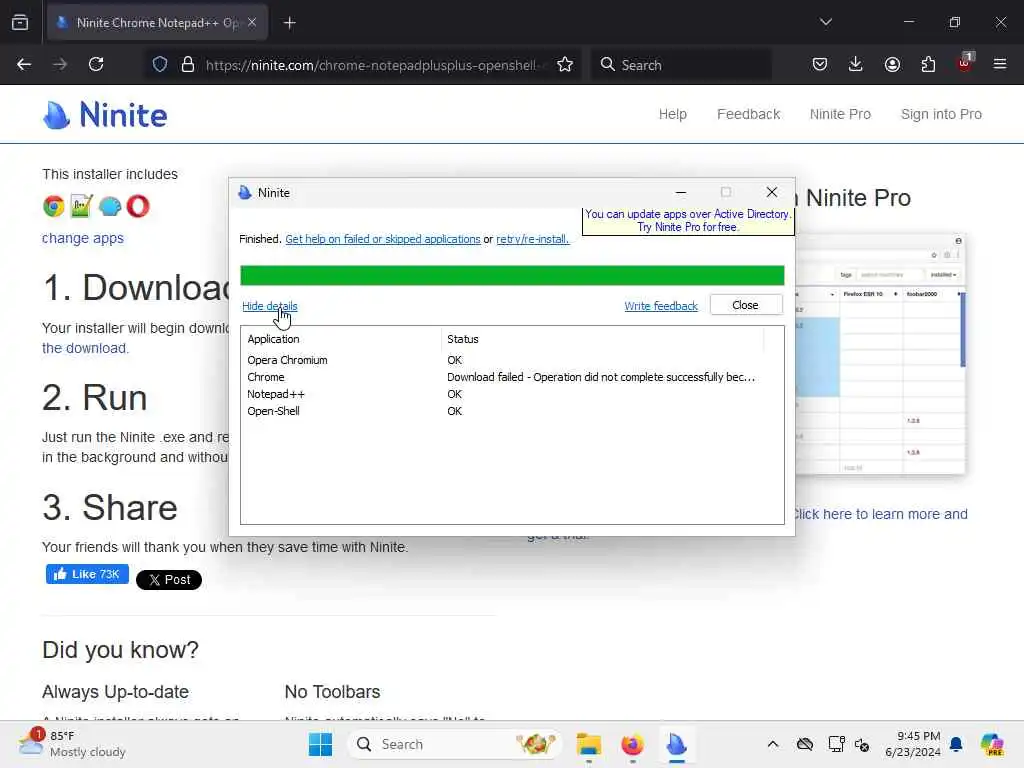Viewport: 1024px width, 768px height.
Task: Click the Try Ninite Pro for free banner
Action: [688, 221]
